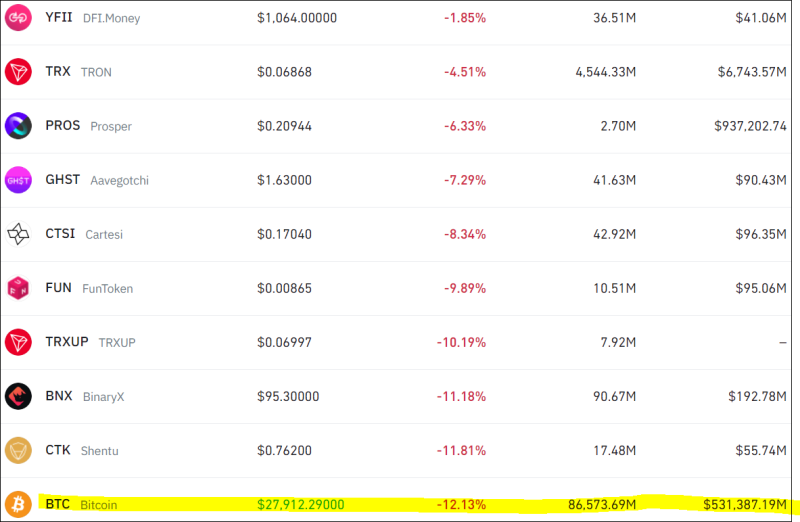
Task: Click the FUN FunToken coin icon
Action: tap(18, 288)
